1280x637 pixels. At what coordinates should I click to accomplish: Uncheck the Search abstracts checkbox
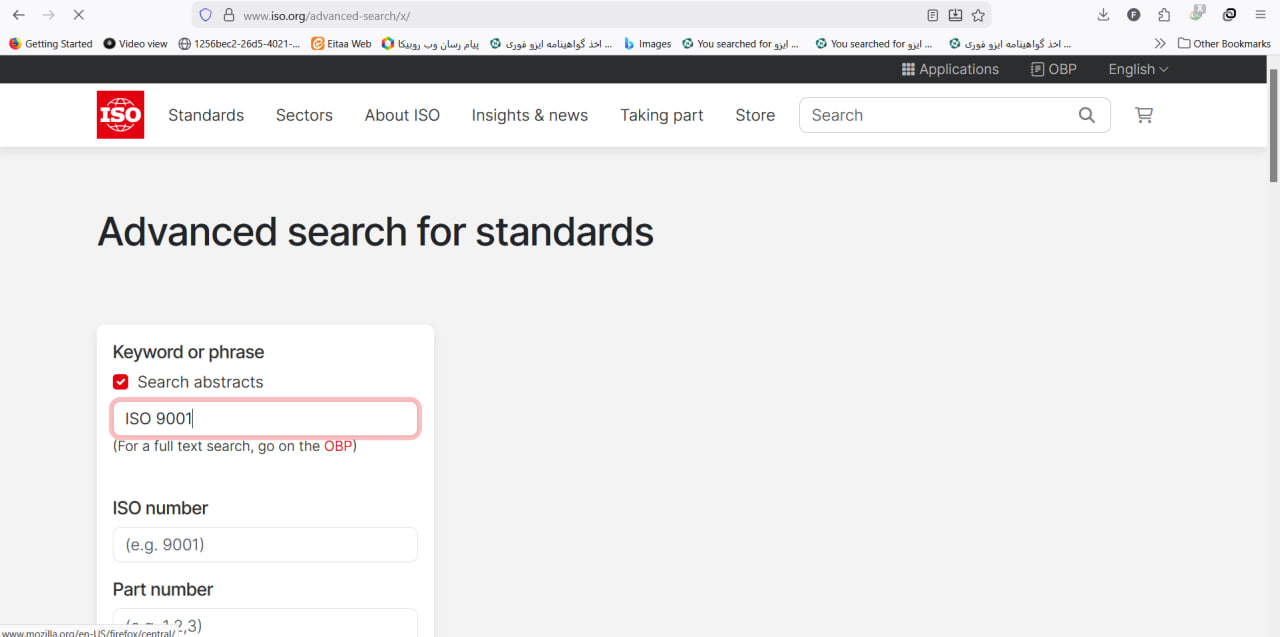coord(121,382)
